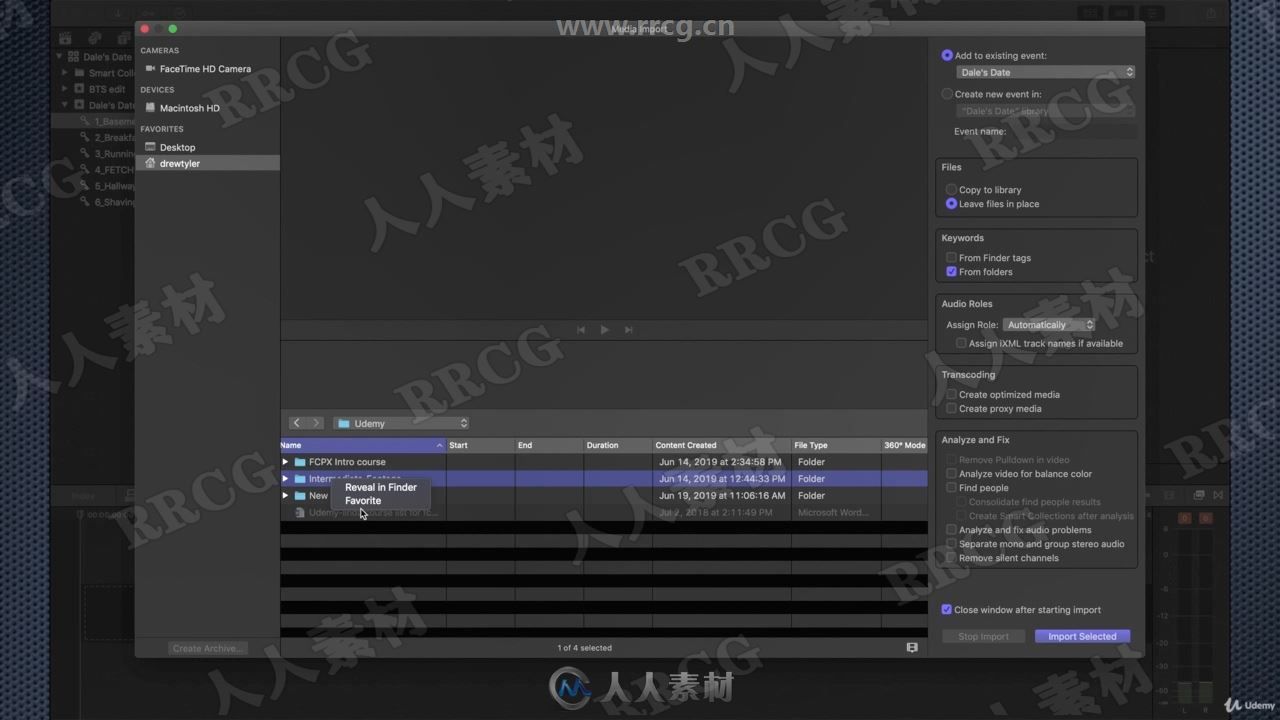Uncheck keywords From folders
Viewport: 1280px width, 720px height.
[x=951, y=272]
